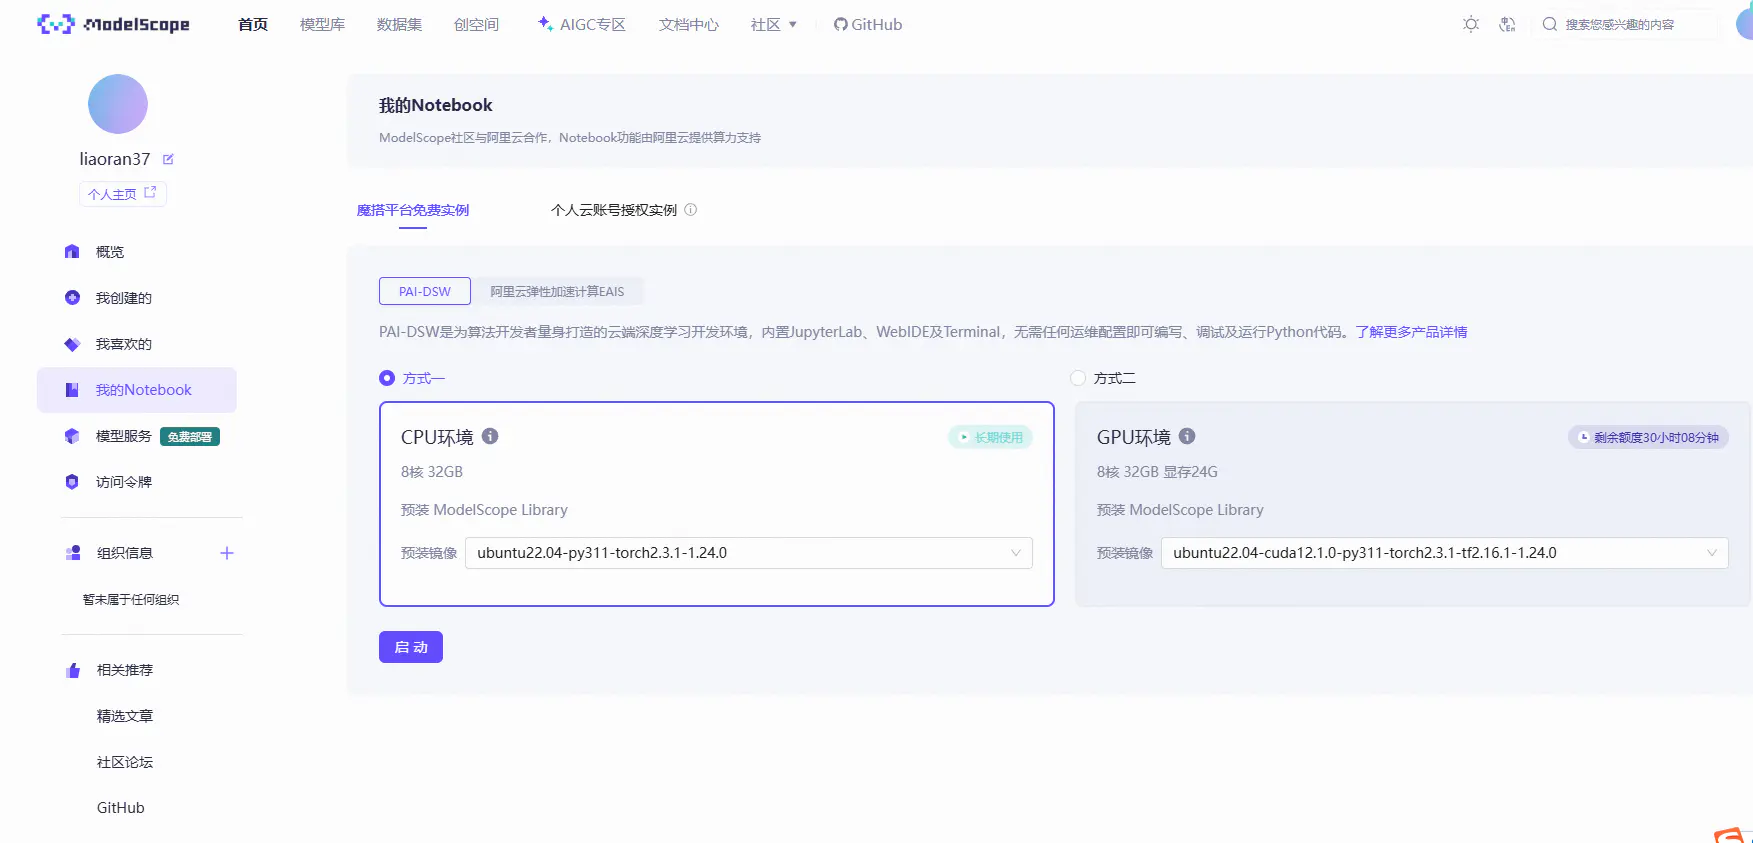Click the ModelScope logo
This screenshot has height=843, width=1753.
pos(113,24)
